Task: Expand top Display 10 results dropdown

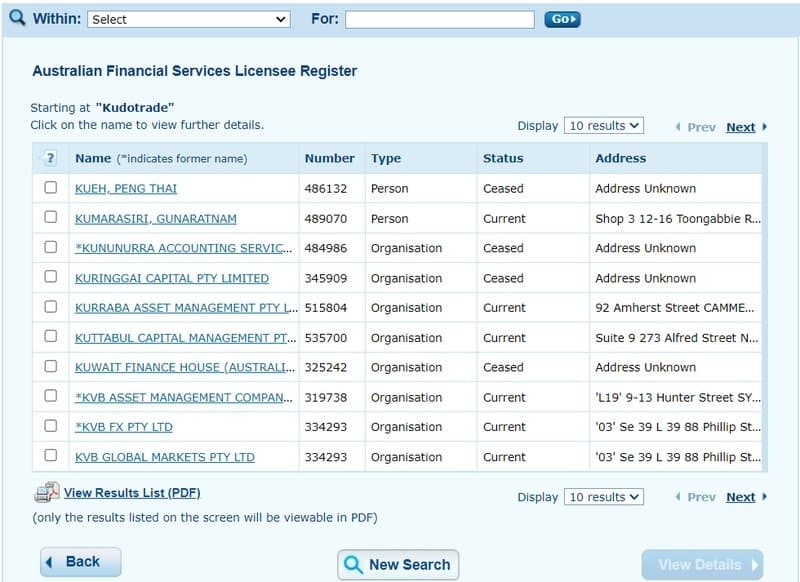Action: pos(604,126)
